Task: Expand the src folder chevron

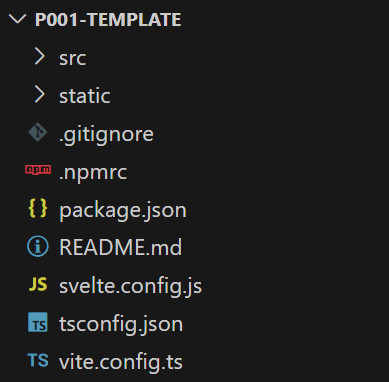Action: (39, 57)
